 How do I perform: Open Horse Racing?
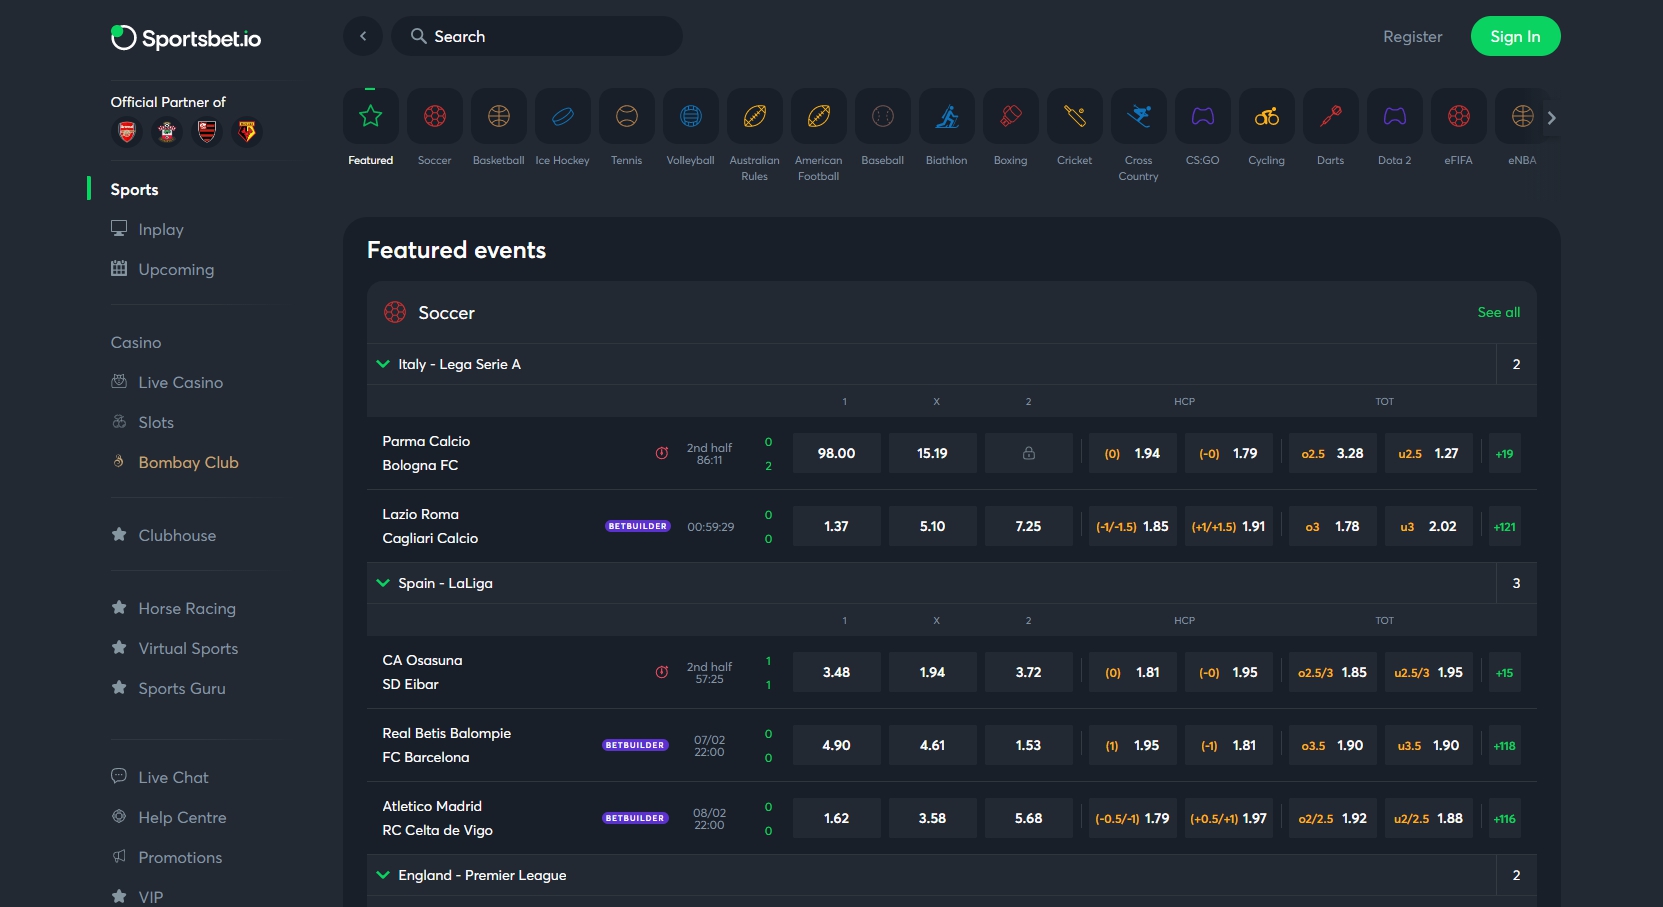tap(187, 608)
